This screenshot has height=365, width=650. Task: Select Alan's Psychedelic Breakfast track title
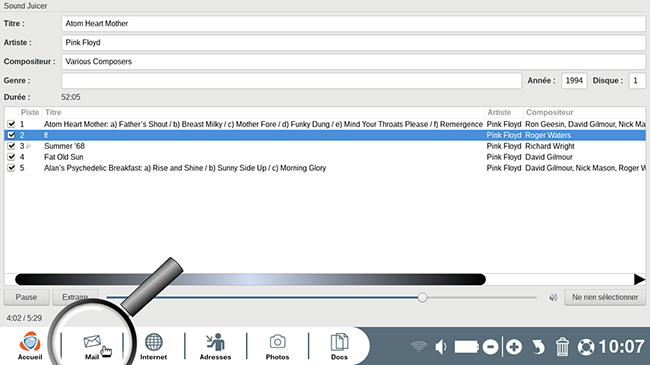coord(185,168)
